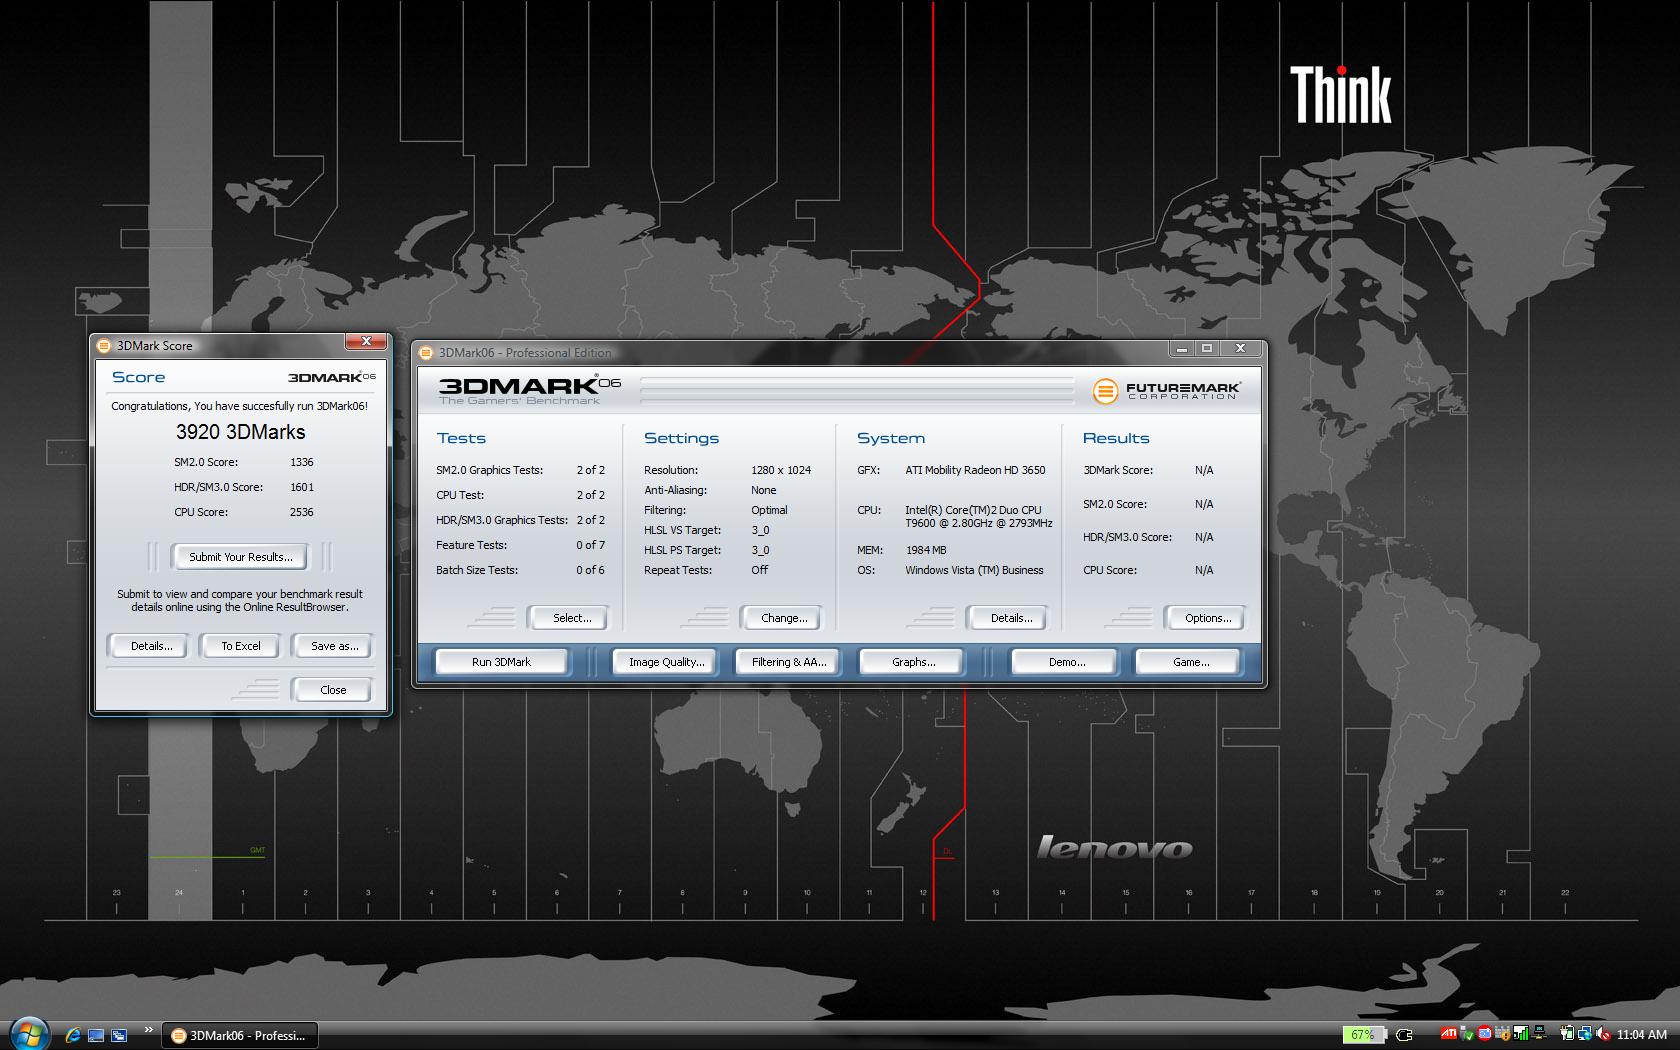The image size is (1680, 1050).
Task: Click Show Desktop quick launch icon
Action: (96, 1035)
